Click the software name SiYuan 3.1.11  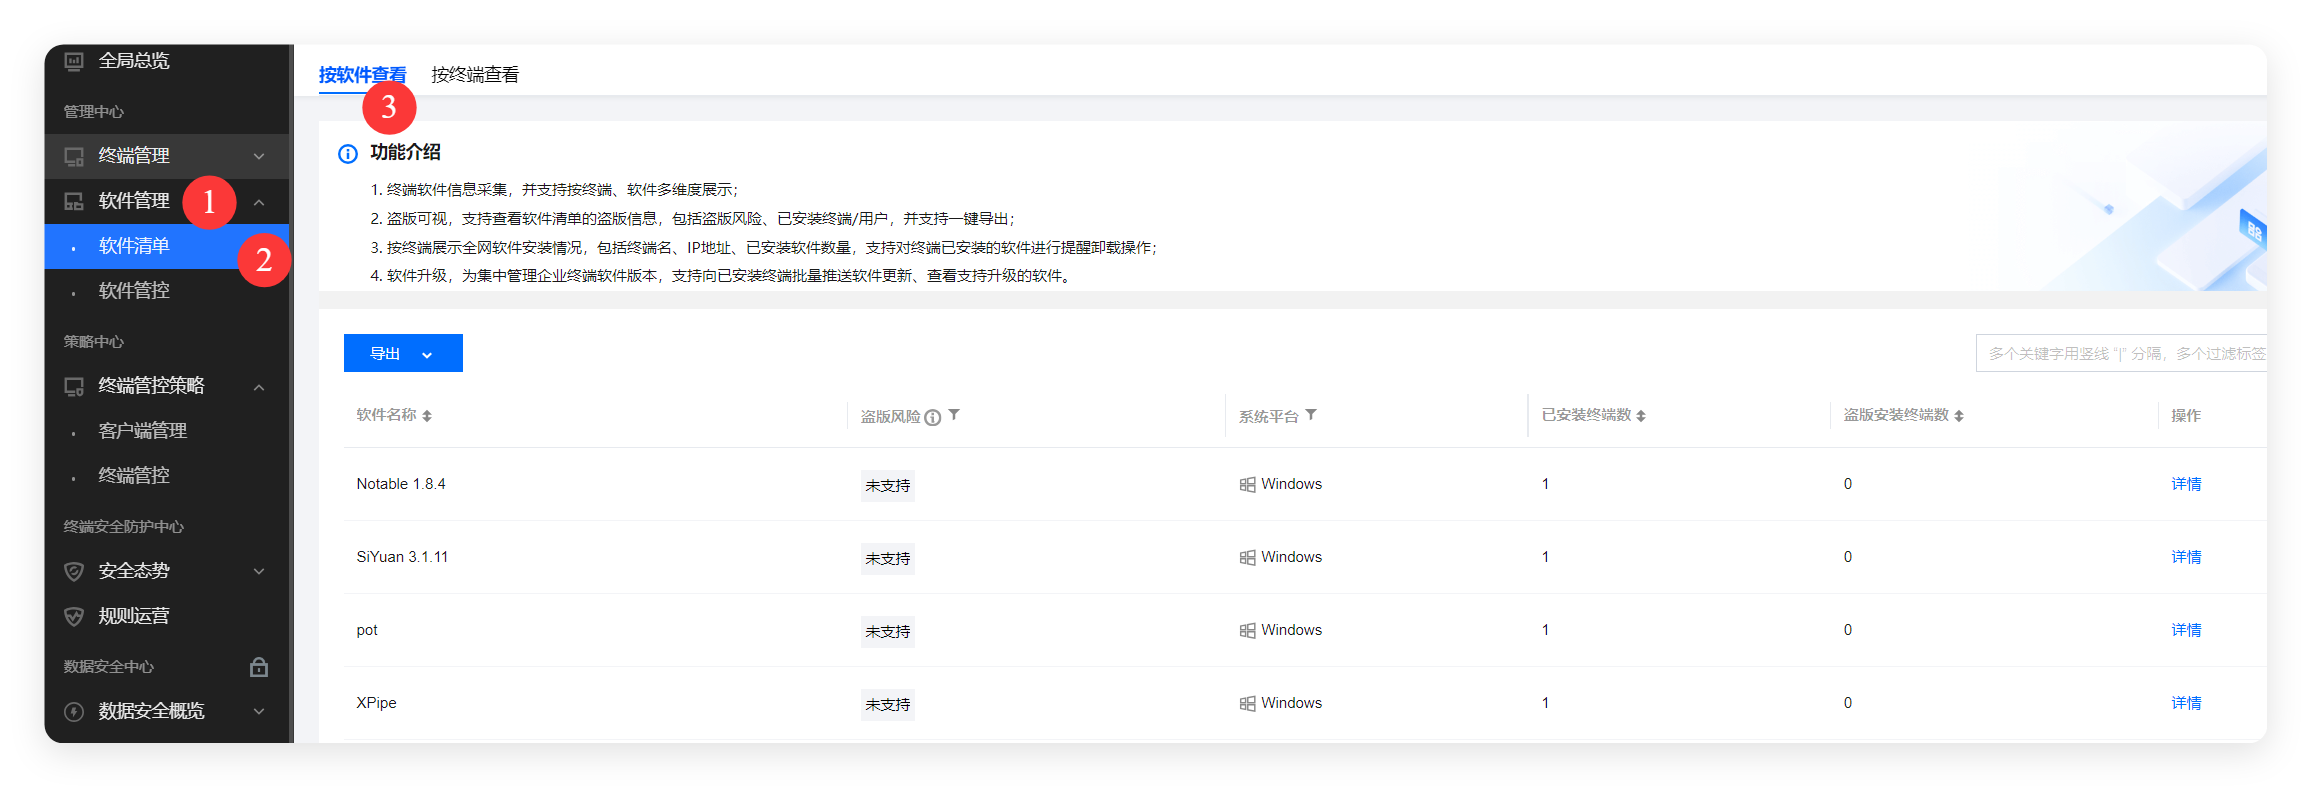[x=402, y=557]
